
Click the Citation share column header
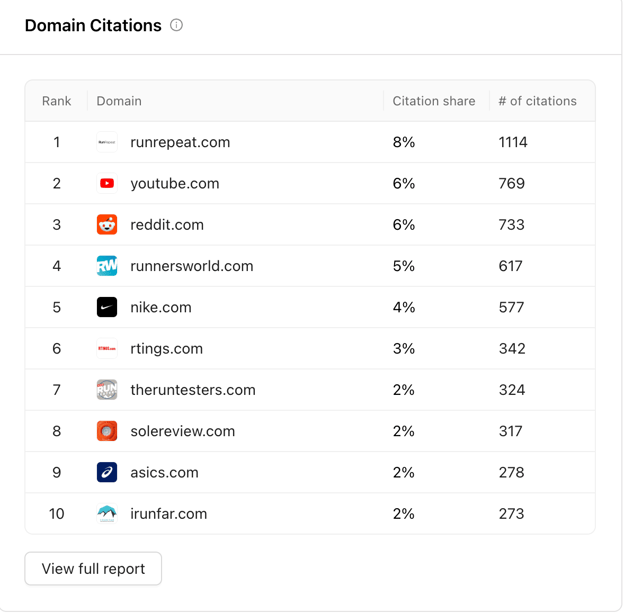click(x=433, y=101)
